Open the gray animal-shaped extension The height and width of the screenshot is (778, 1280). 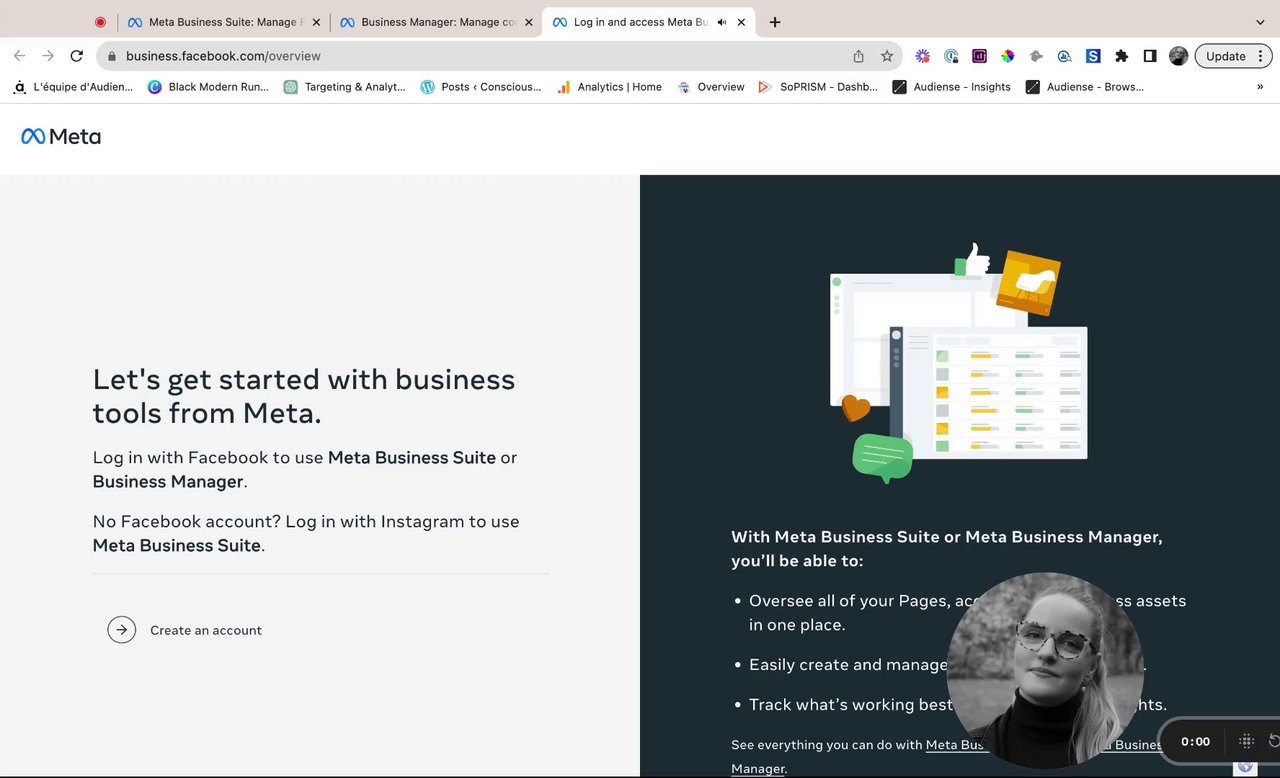[1037, 56]
